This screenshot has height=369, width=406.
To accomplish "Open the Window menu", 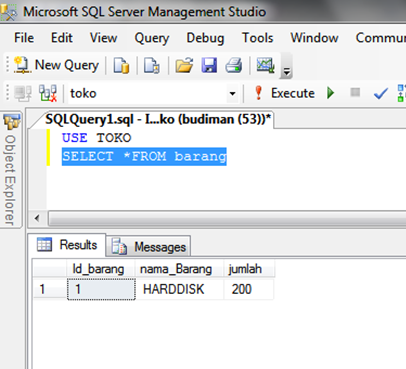I will 314,38.
